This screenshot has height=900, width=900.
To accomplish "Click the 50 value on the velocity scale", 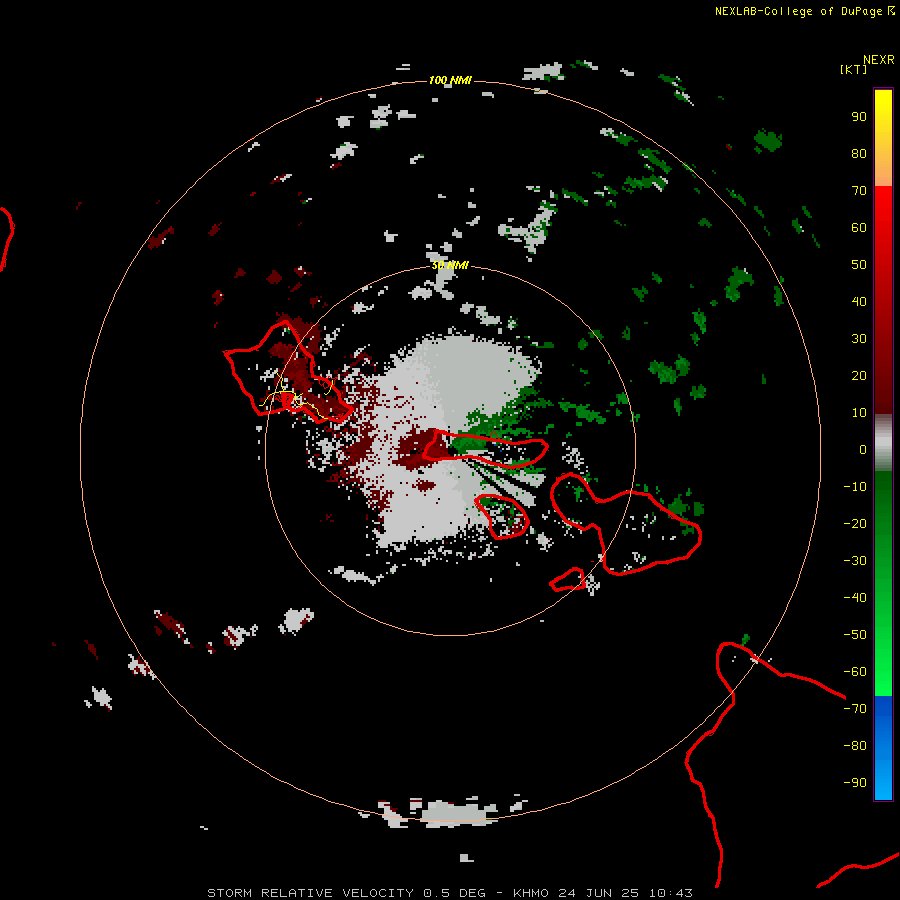I will 859,265.
